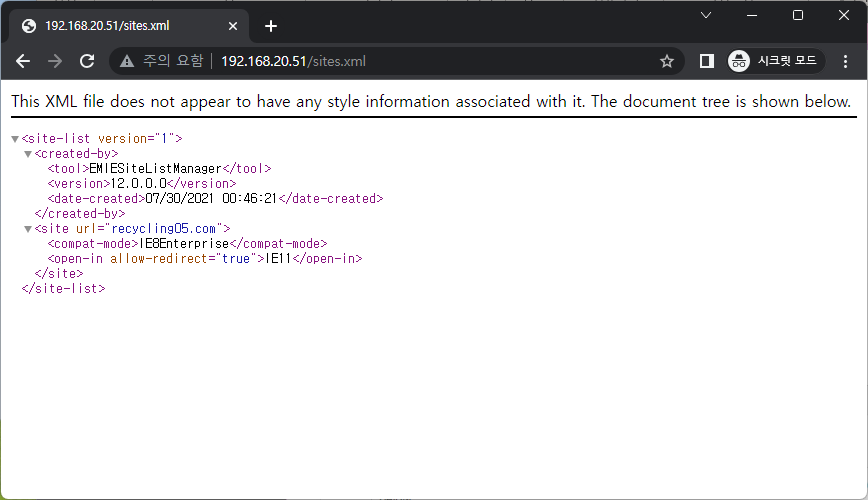Collapse the site url node

(28, 229)
